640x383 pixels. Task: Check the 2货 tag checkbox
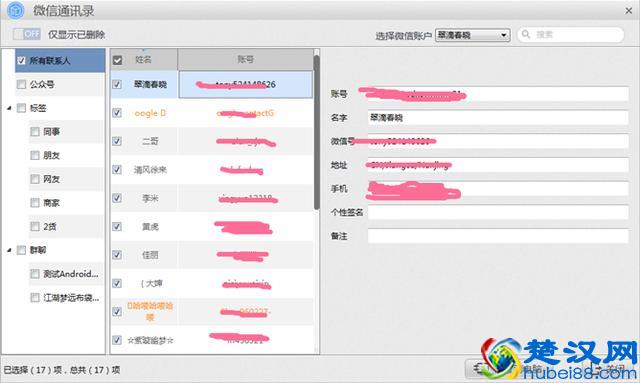pos(35,227)
